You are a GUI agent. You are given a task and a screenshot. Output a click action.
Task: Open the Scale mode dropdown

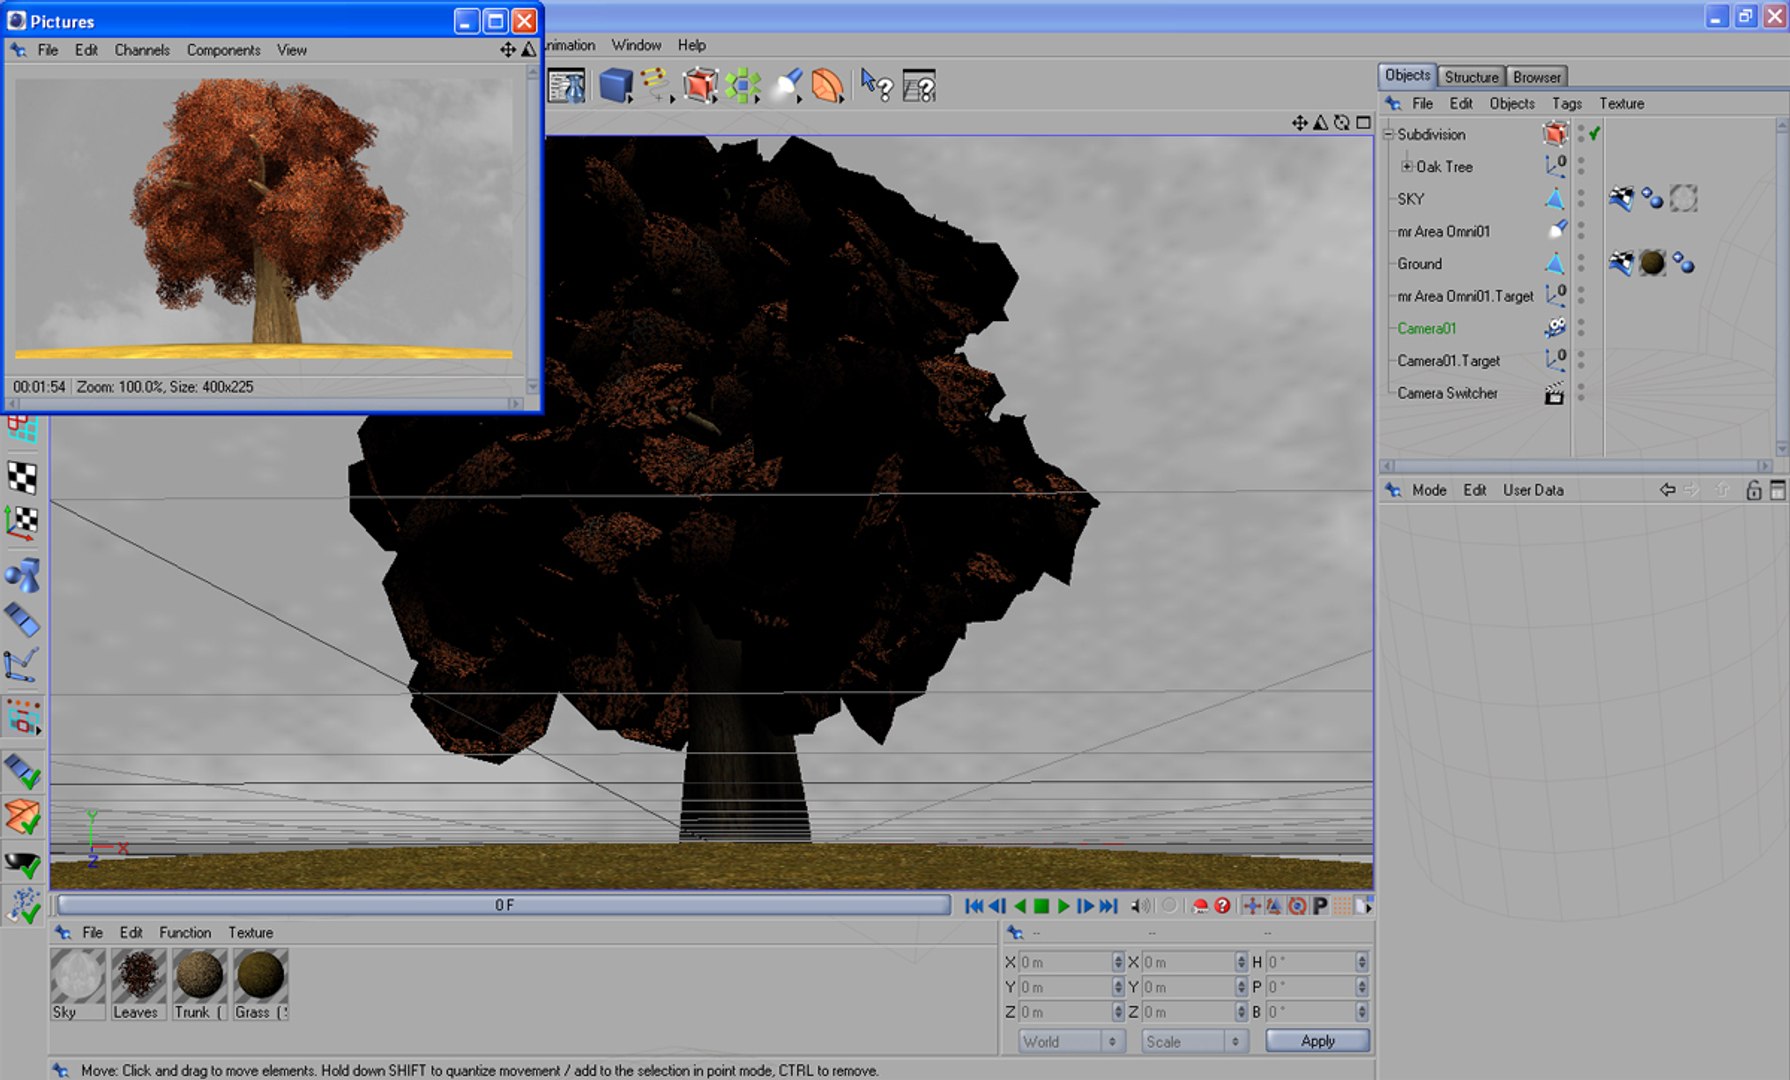[1194, 1041]
